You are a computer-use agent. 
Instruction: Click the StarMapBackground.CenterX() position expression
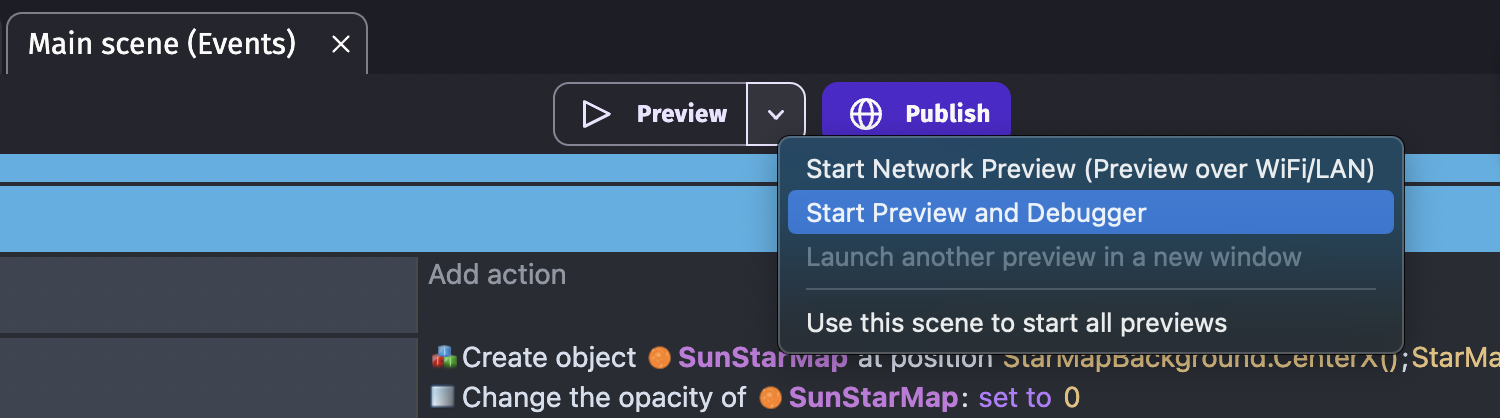pos(1199,358)
